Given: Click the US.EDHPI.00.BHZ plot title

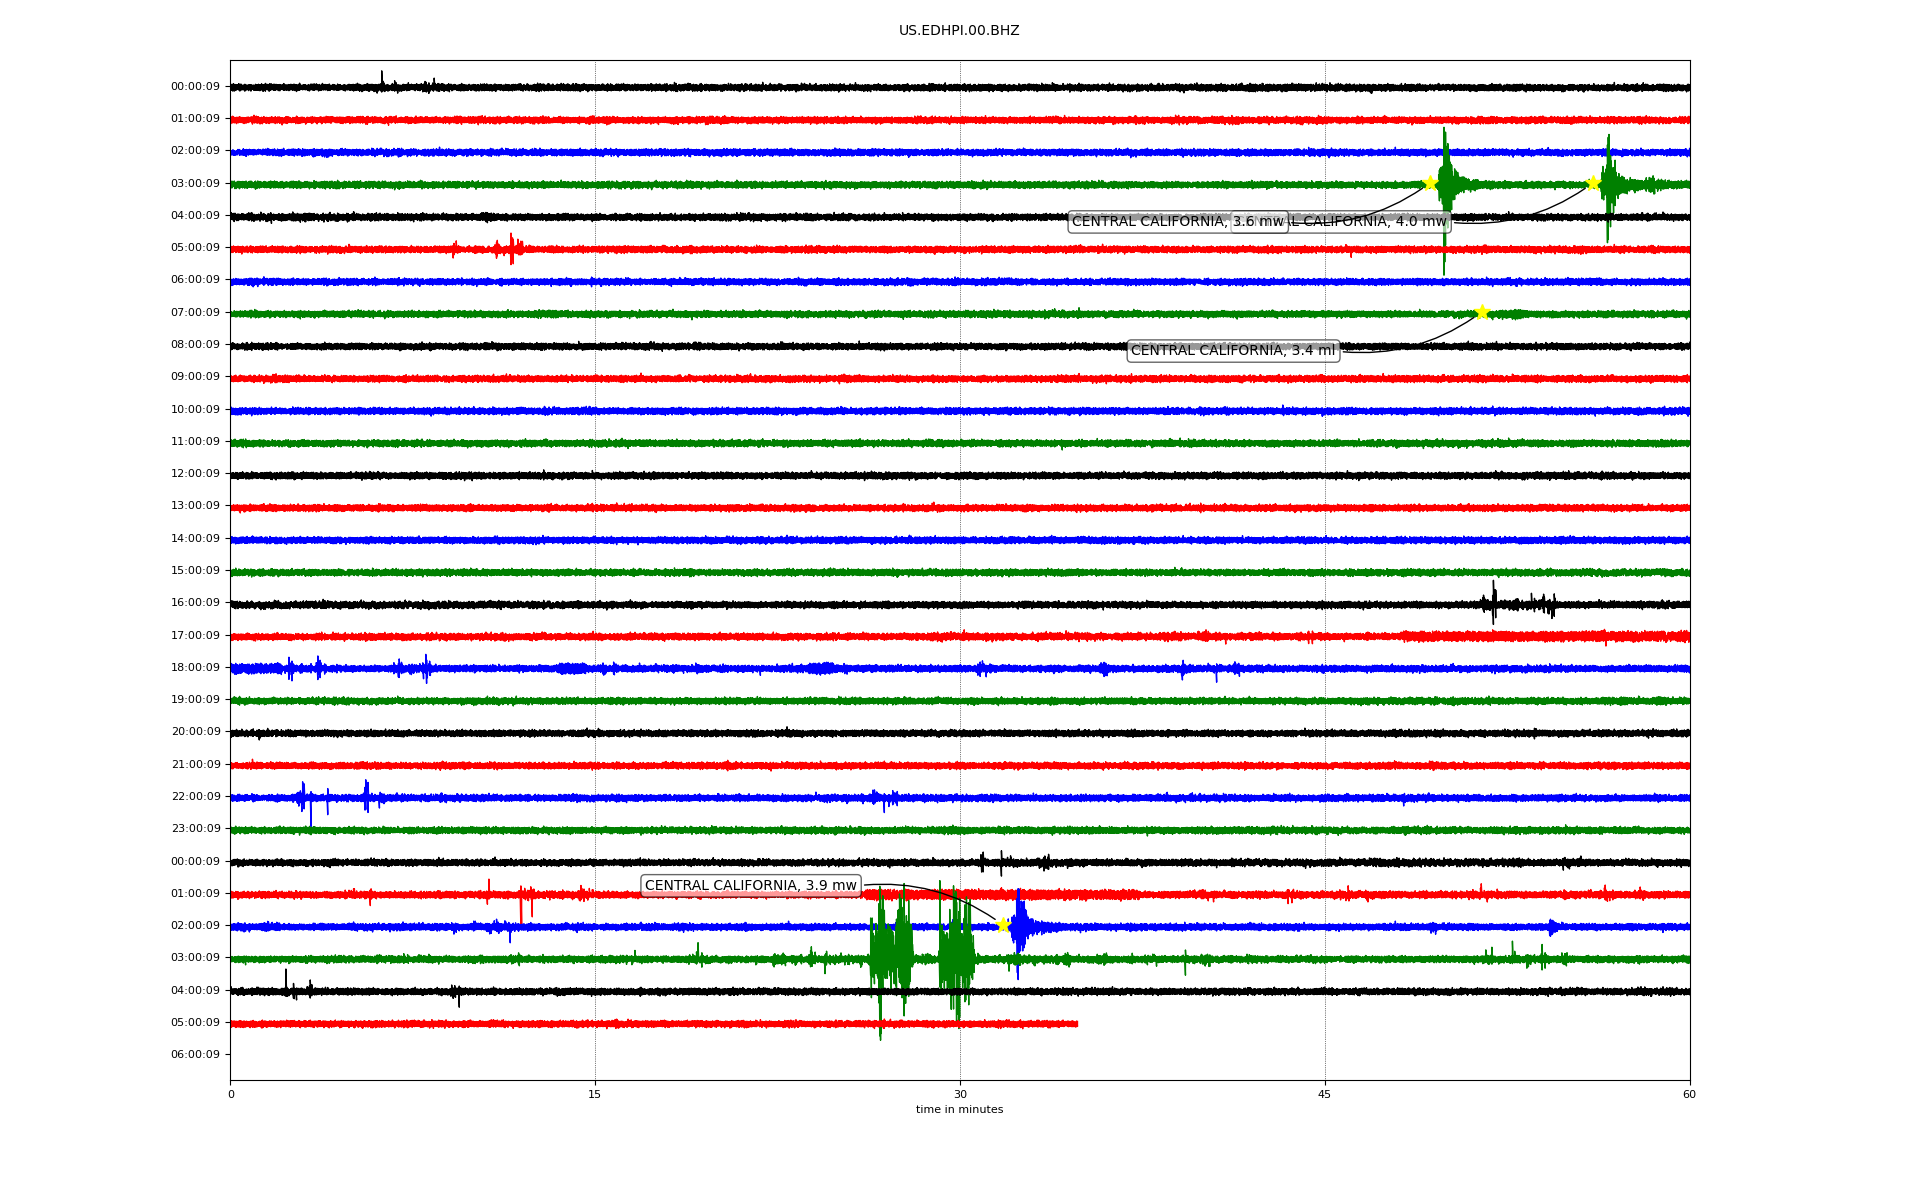Looking at the screenshot, I should tap(958, 31).
